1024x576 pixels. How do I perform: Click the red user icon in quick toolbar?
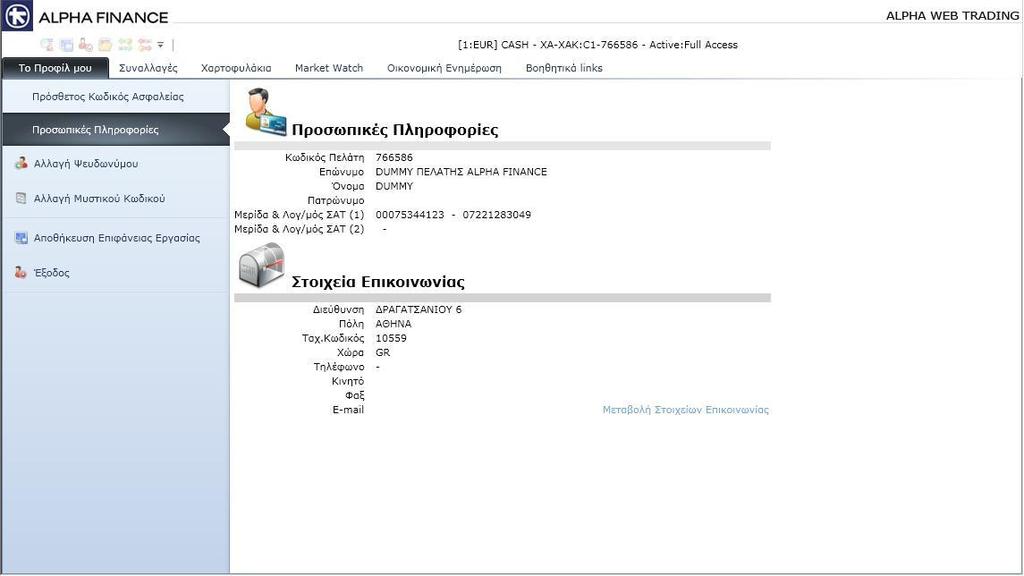pos(86,44)
